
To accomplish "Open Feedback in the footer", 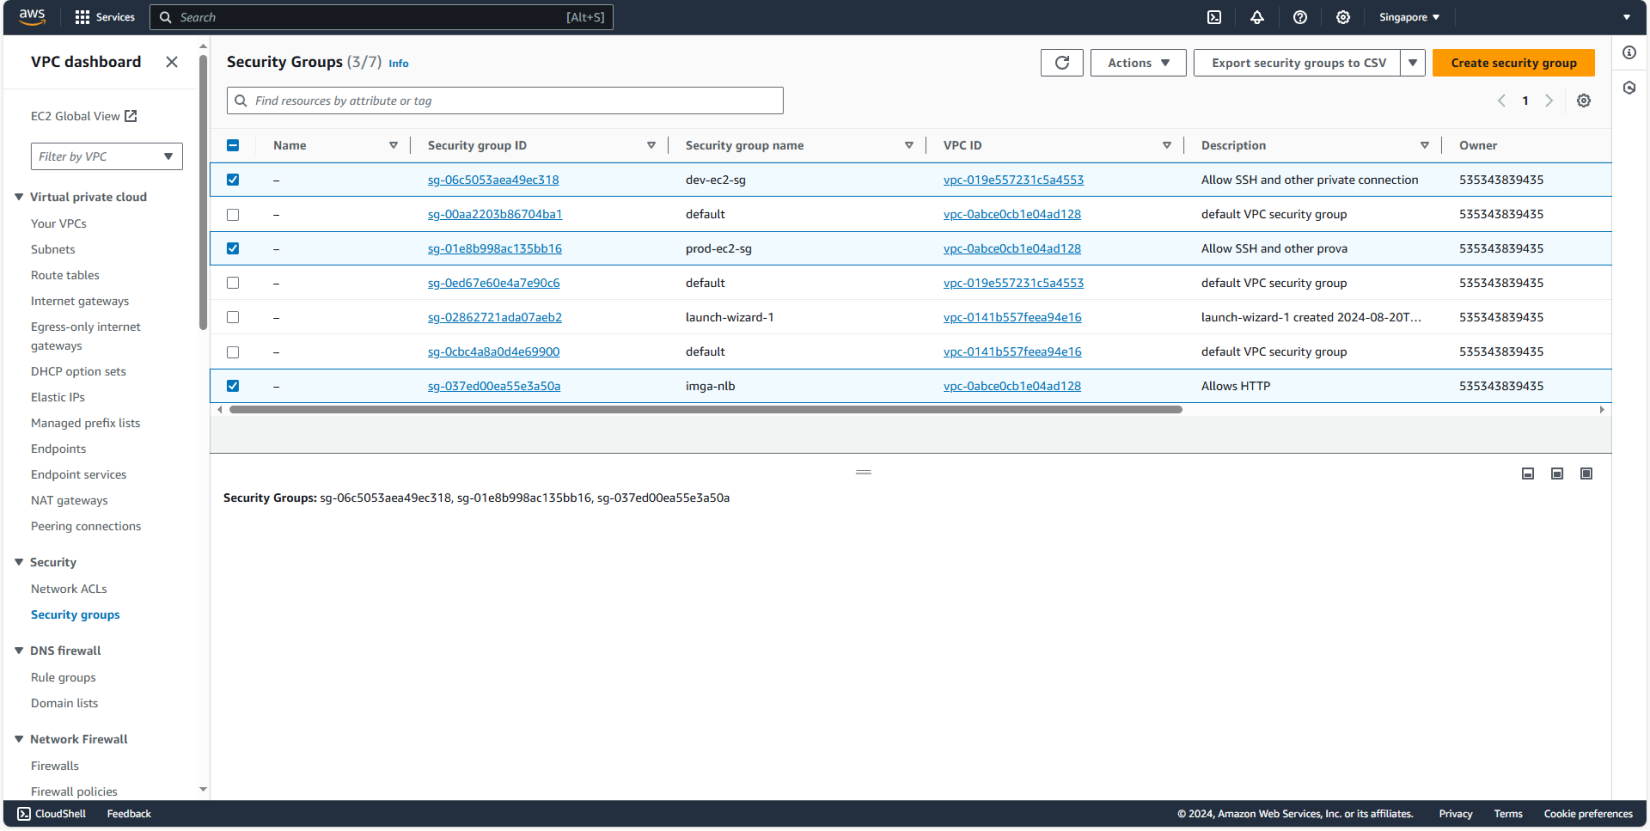I will (x=129, y=814).
